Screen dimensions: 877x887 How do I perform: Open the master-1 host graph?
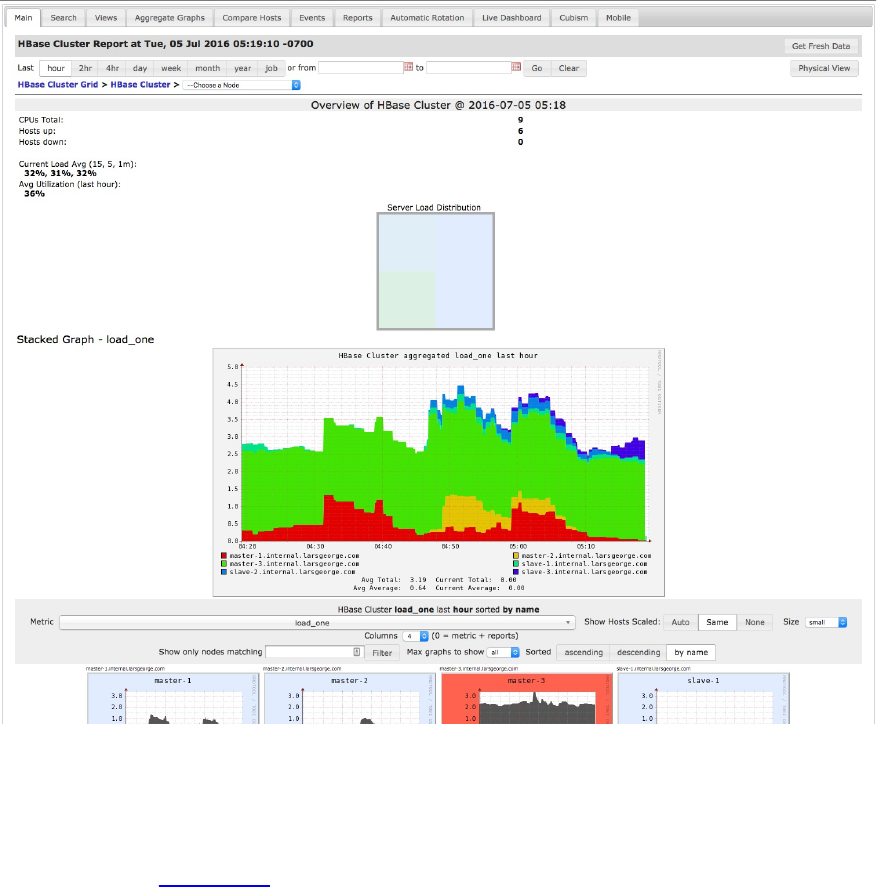pos(173,699)
